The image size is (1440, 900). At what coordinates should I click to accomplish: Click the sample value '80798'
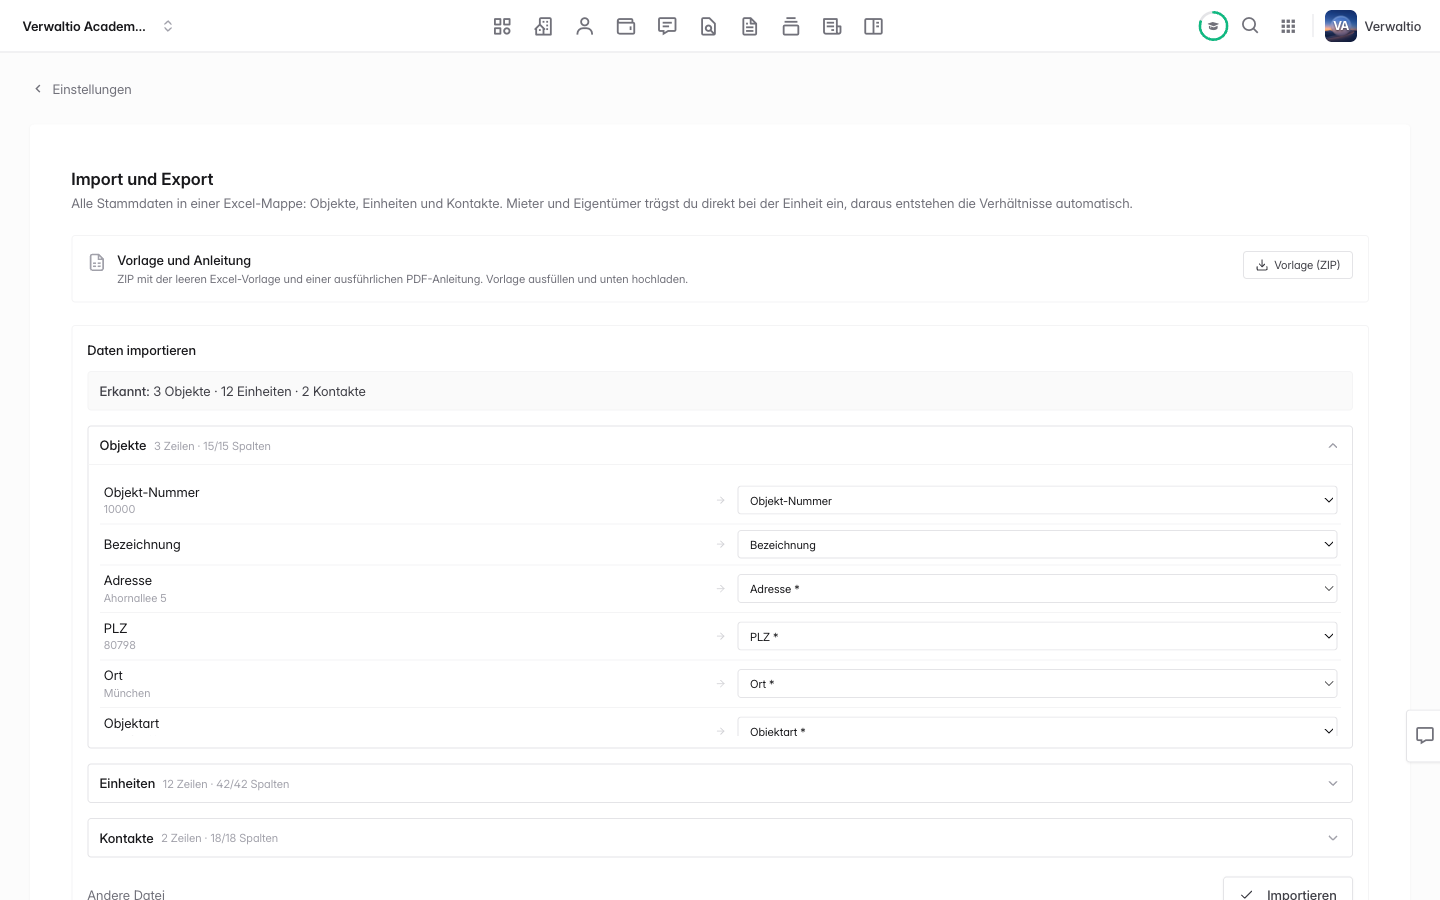pyautogui.click(x=120, y=646)
